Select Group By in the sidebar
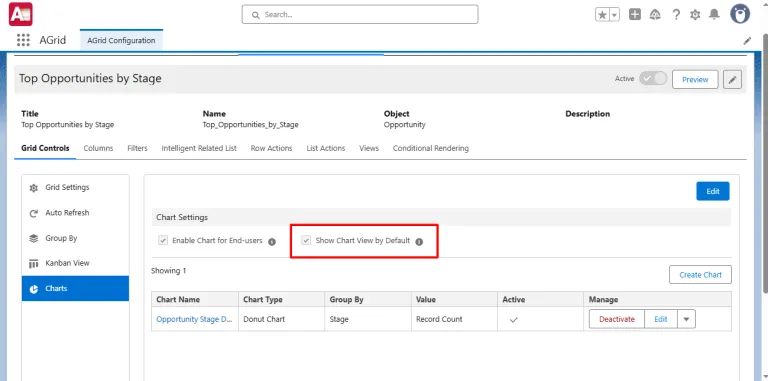The width and height of the screenshot is (768, 381). [x=75, y=238]
